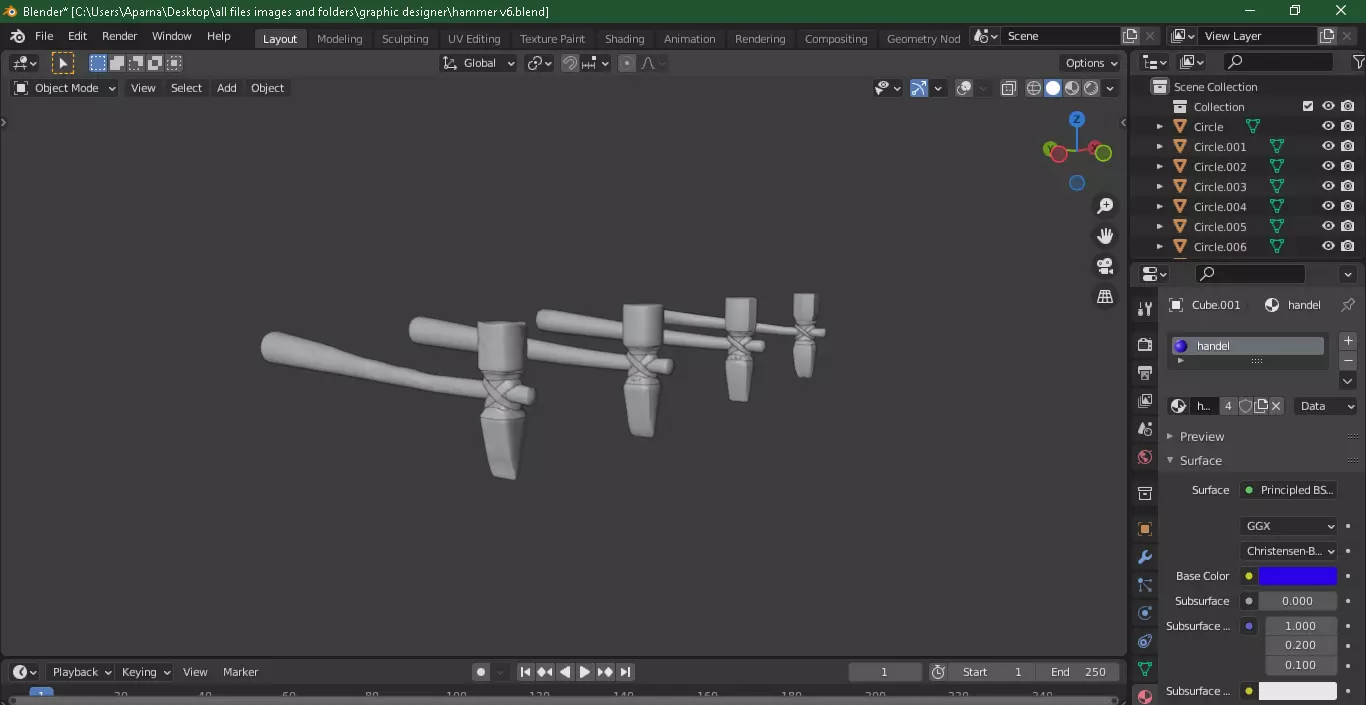
Task: Open the Object properties tab
Action: (x=1145, y=528)
